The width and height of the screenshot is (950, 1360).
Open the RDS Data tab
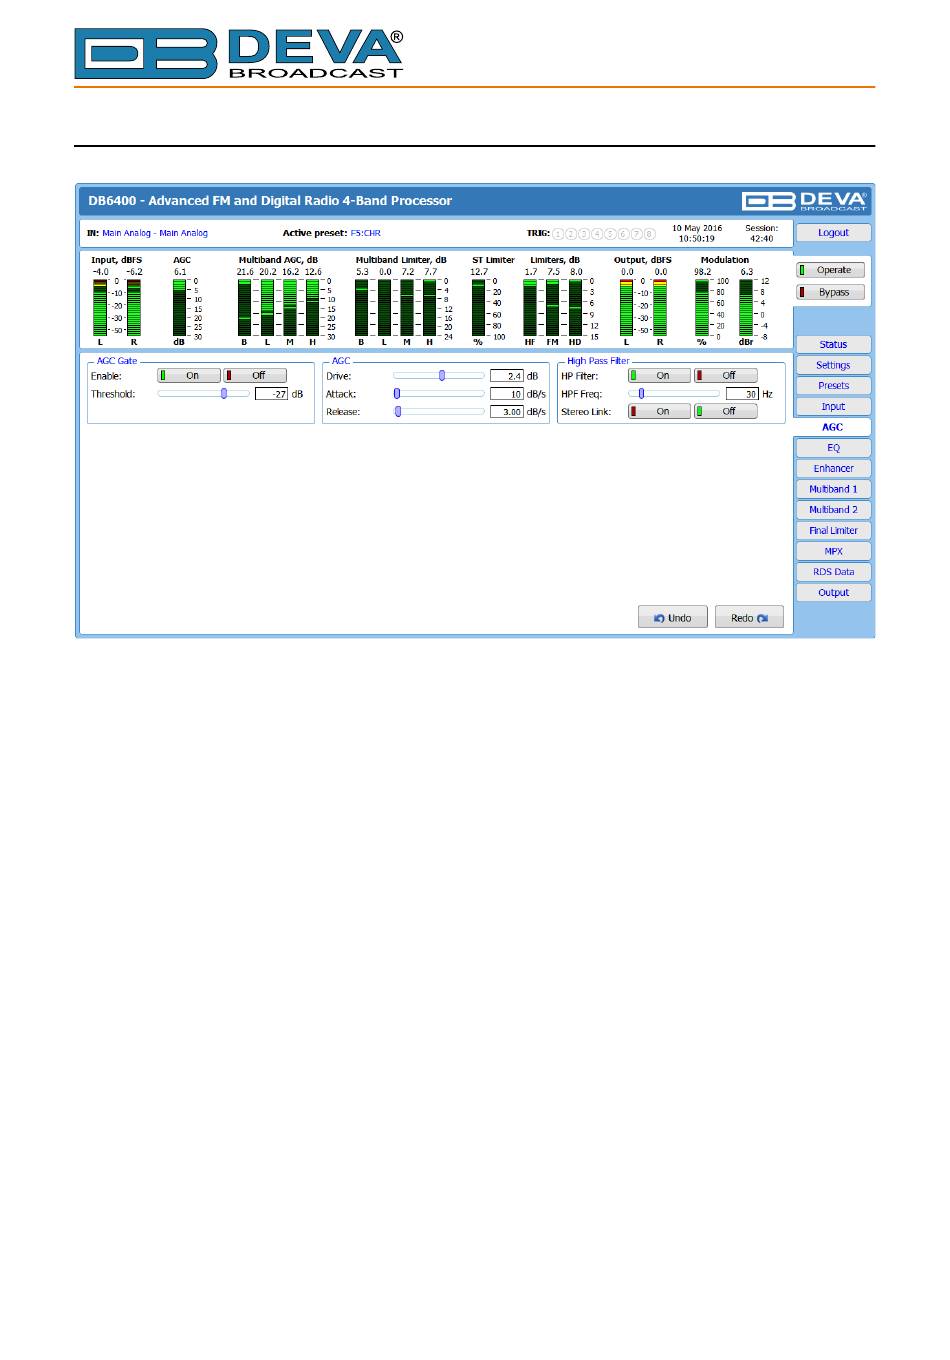pyautogui.click(x=833, y=572)
